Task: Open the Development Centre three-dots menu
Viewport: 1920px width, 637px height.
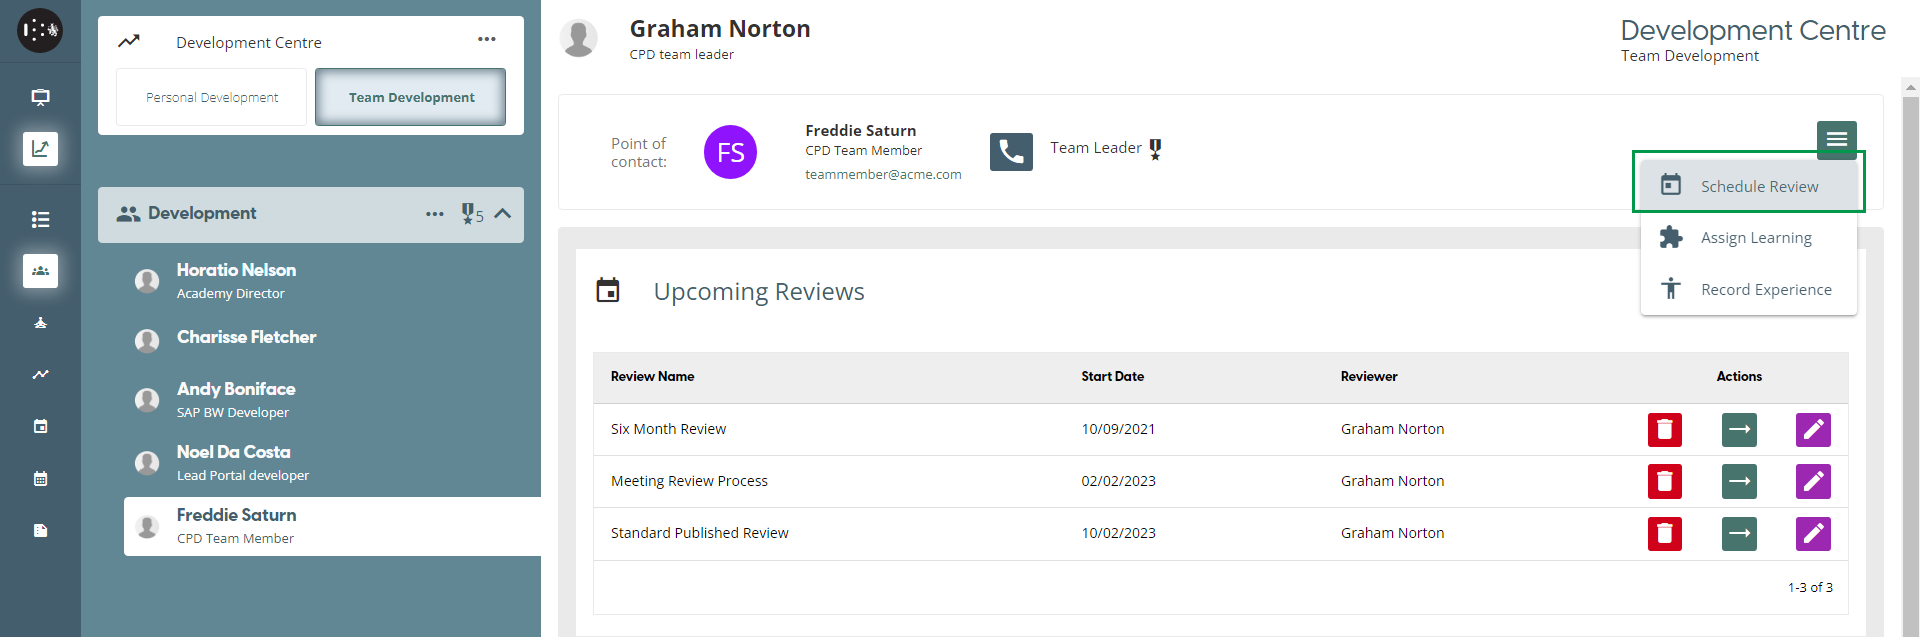Action: 487,40
